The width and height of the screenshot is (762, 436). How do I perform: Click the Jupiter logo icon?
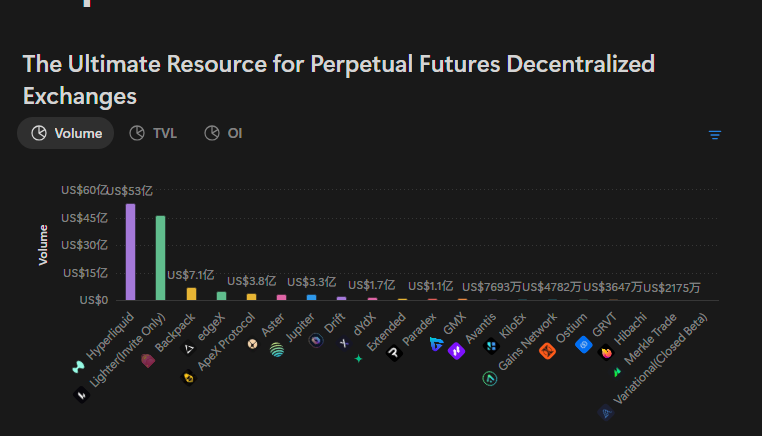(x=277, y=349)
